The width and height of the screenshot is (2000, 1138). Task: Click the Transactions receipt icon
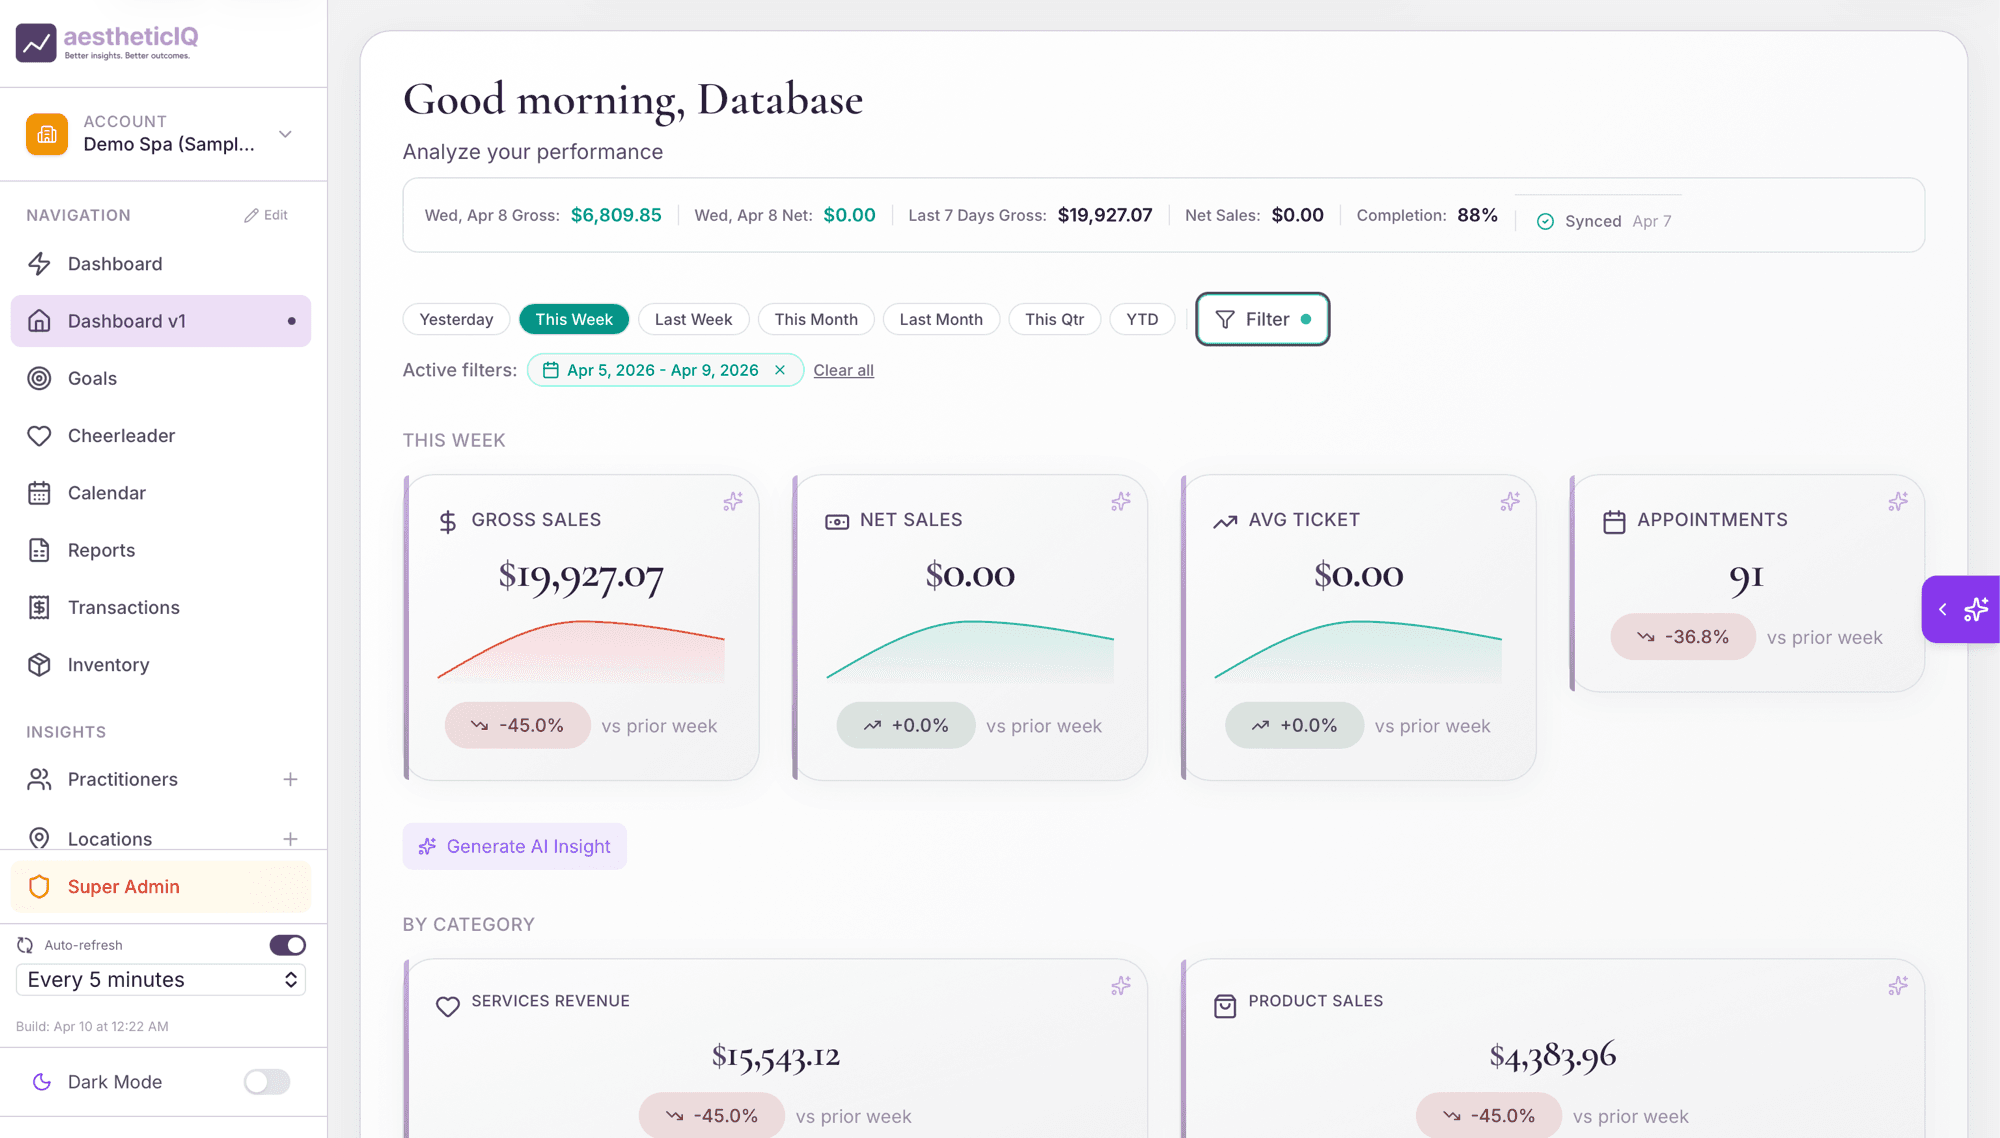pos(39,607)
